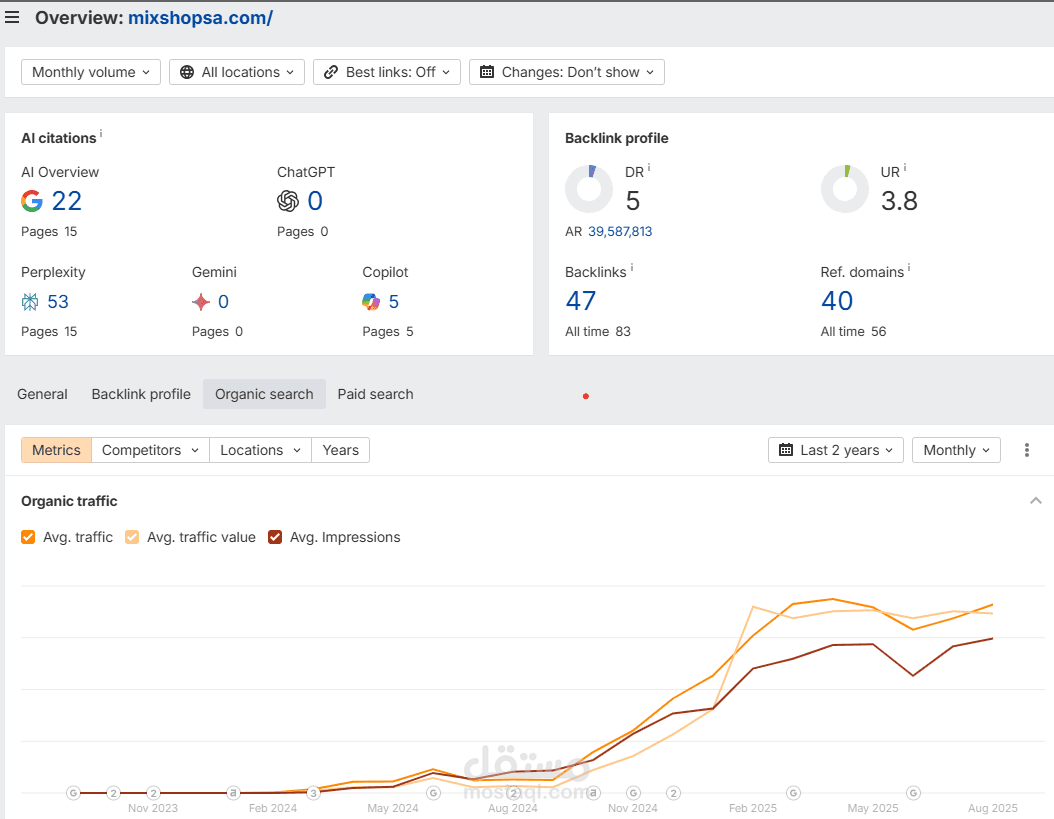
Task: Open AR value 39,587,813
Action: coord(620,231)
